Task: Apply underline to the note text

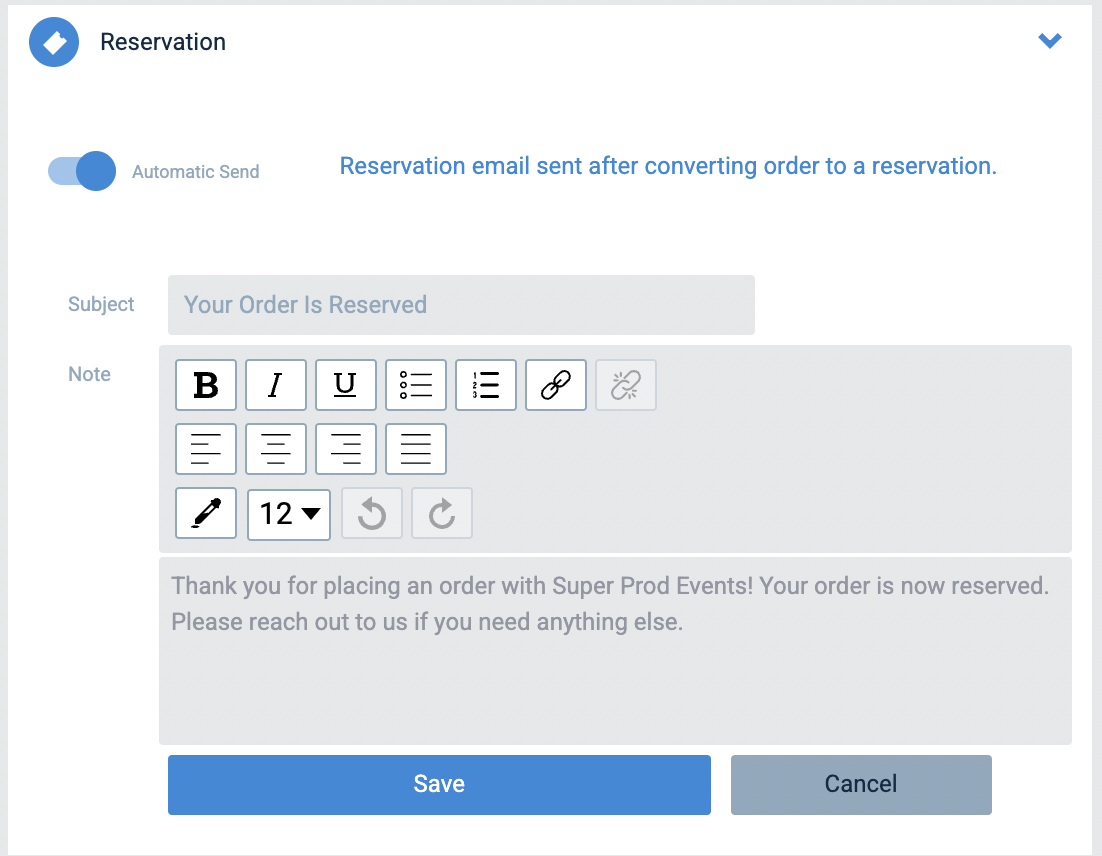Action: click(x=345, y=384)
